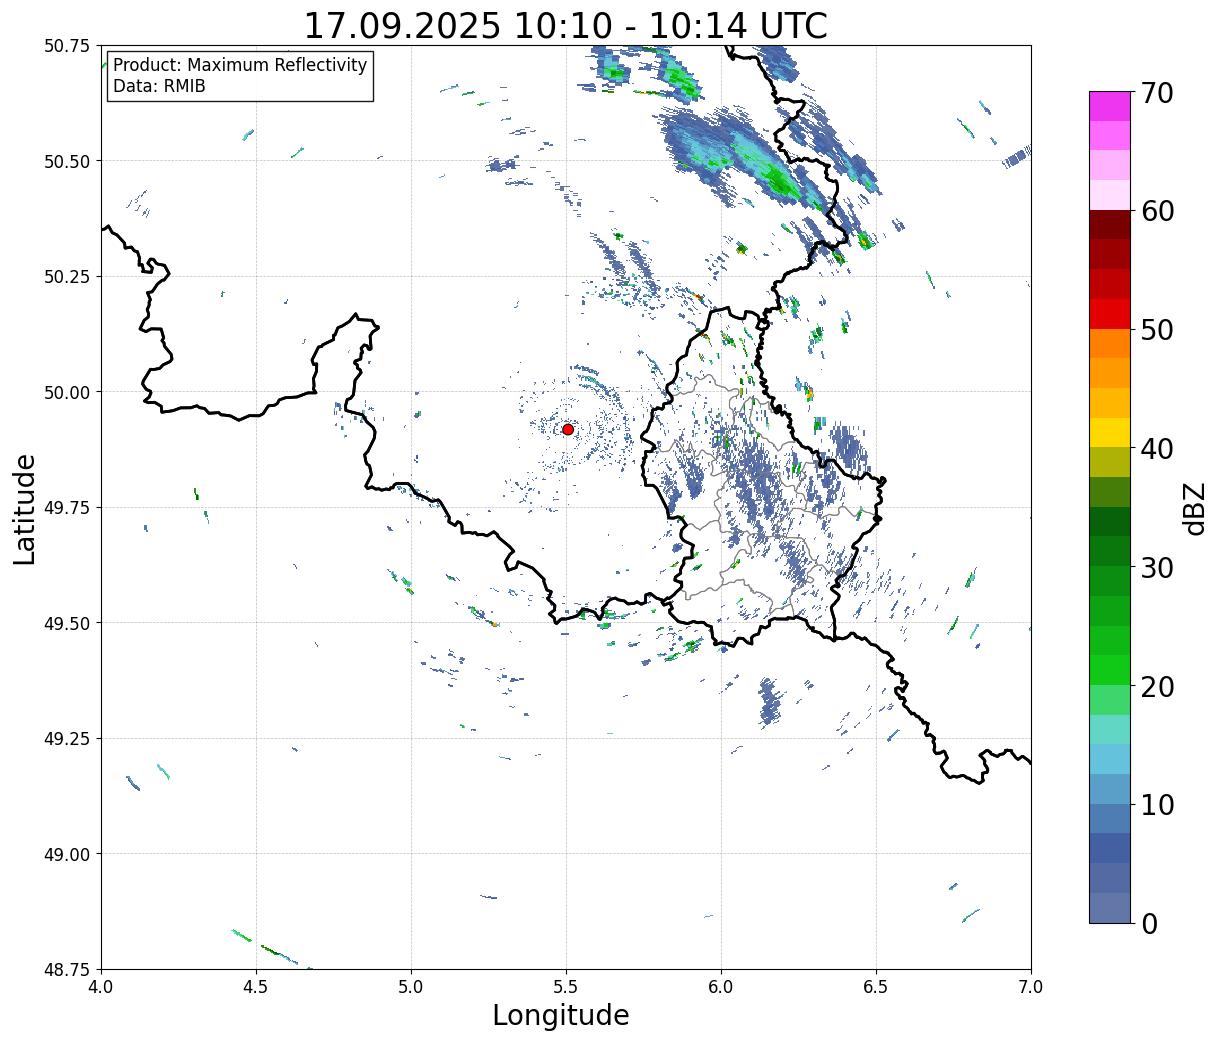Image resolution: width=1219 pixels, height=1040 pixels.
Task: Click the longitude tick label 4.5
Action: 256,987
